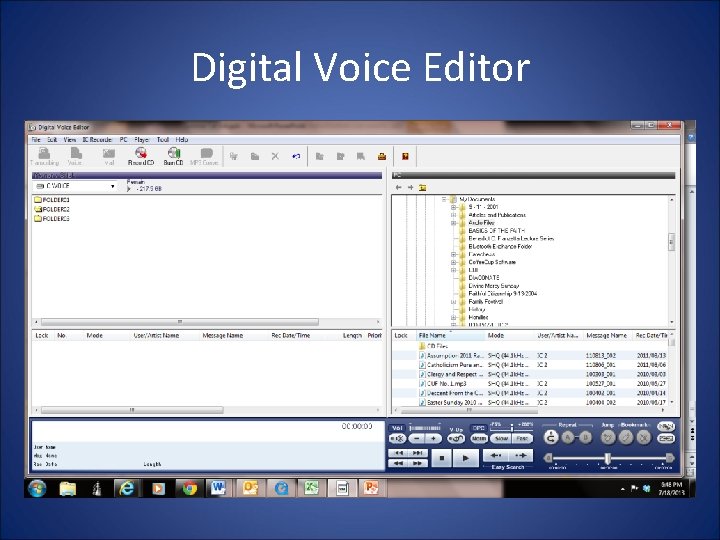Click the Record CD toolbar icon
This screenshot has width=720, height=540.
[x=141, y=156]
